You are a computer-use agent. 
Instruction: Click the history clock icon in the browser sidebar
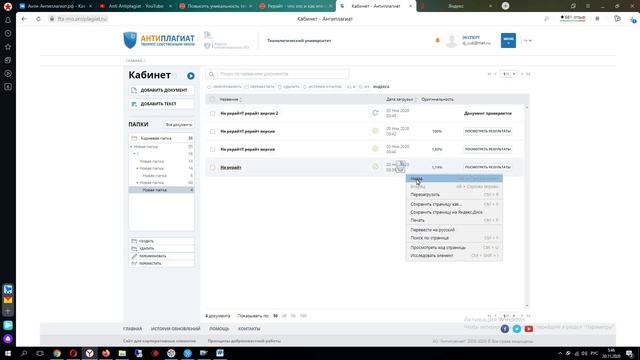(x=8, y=33)
